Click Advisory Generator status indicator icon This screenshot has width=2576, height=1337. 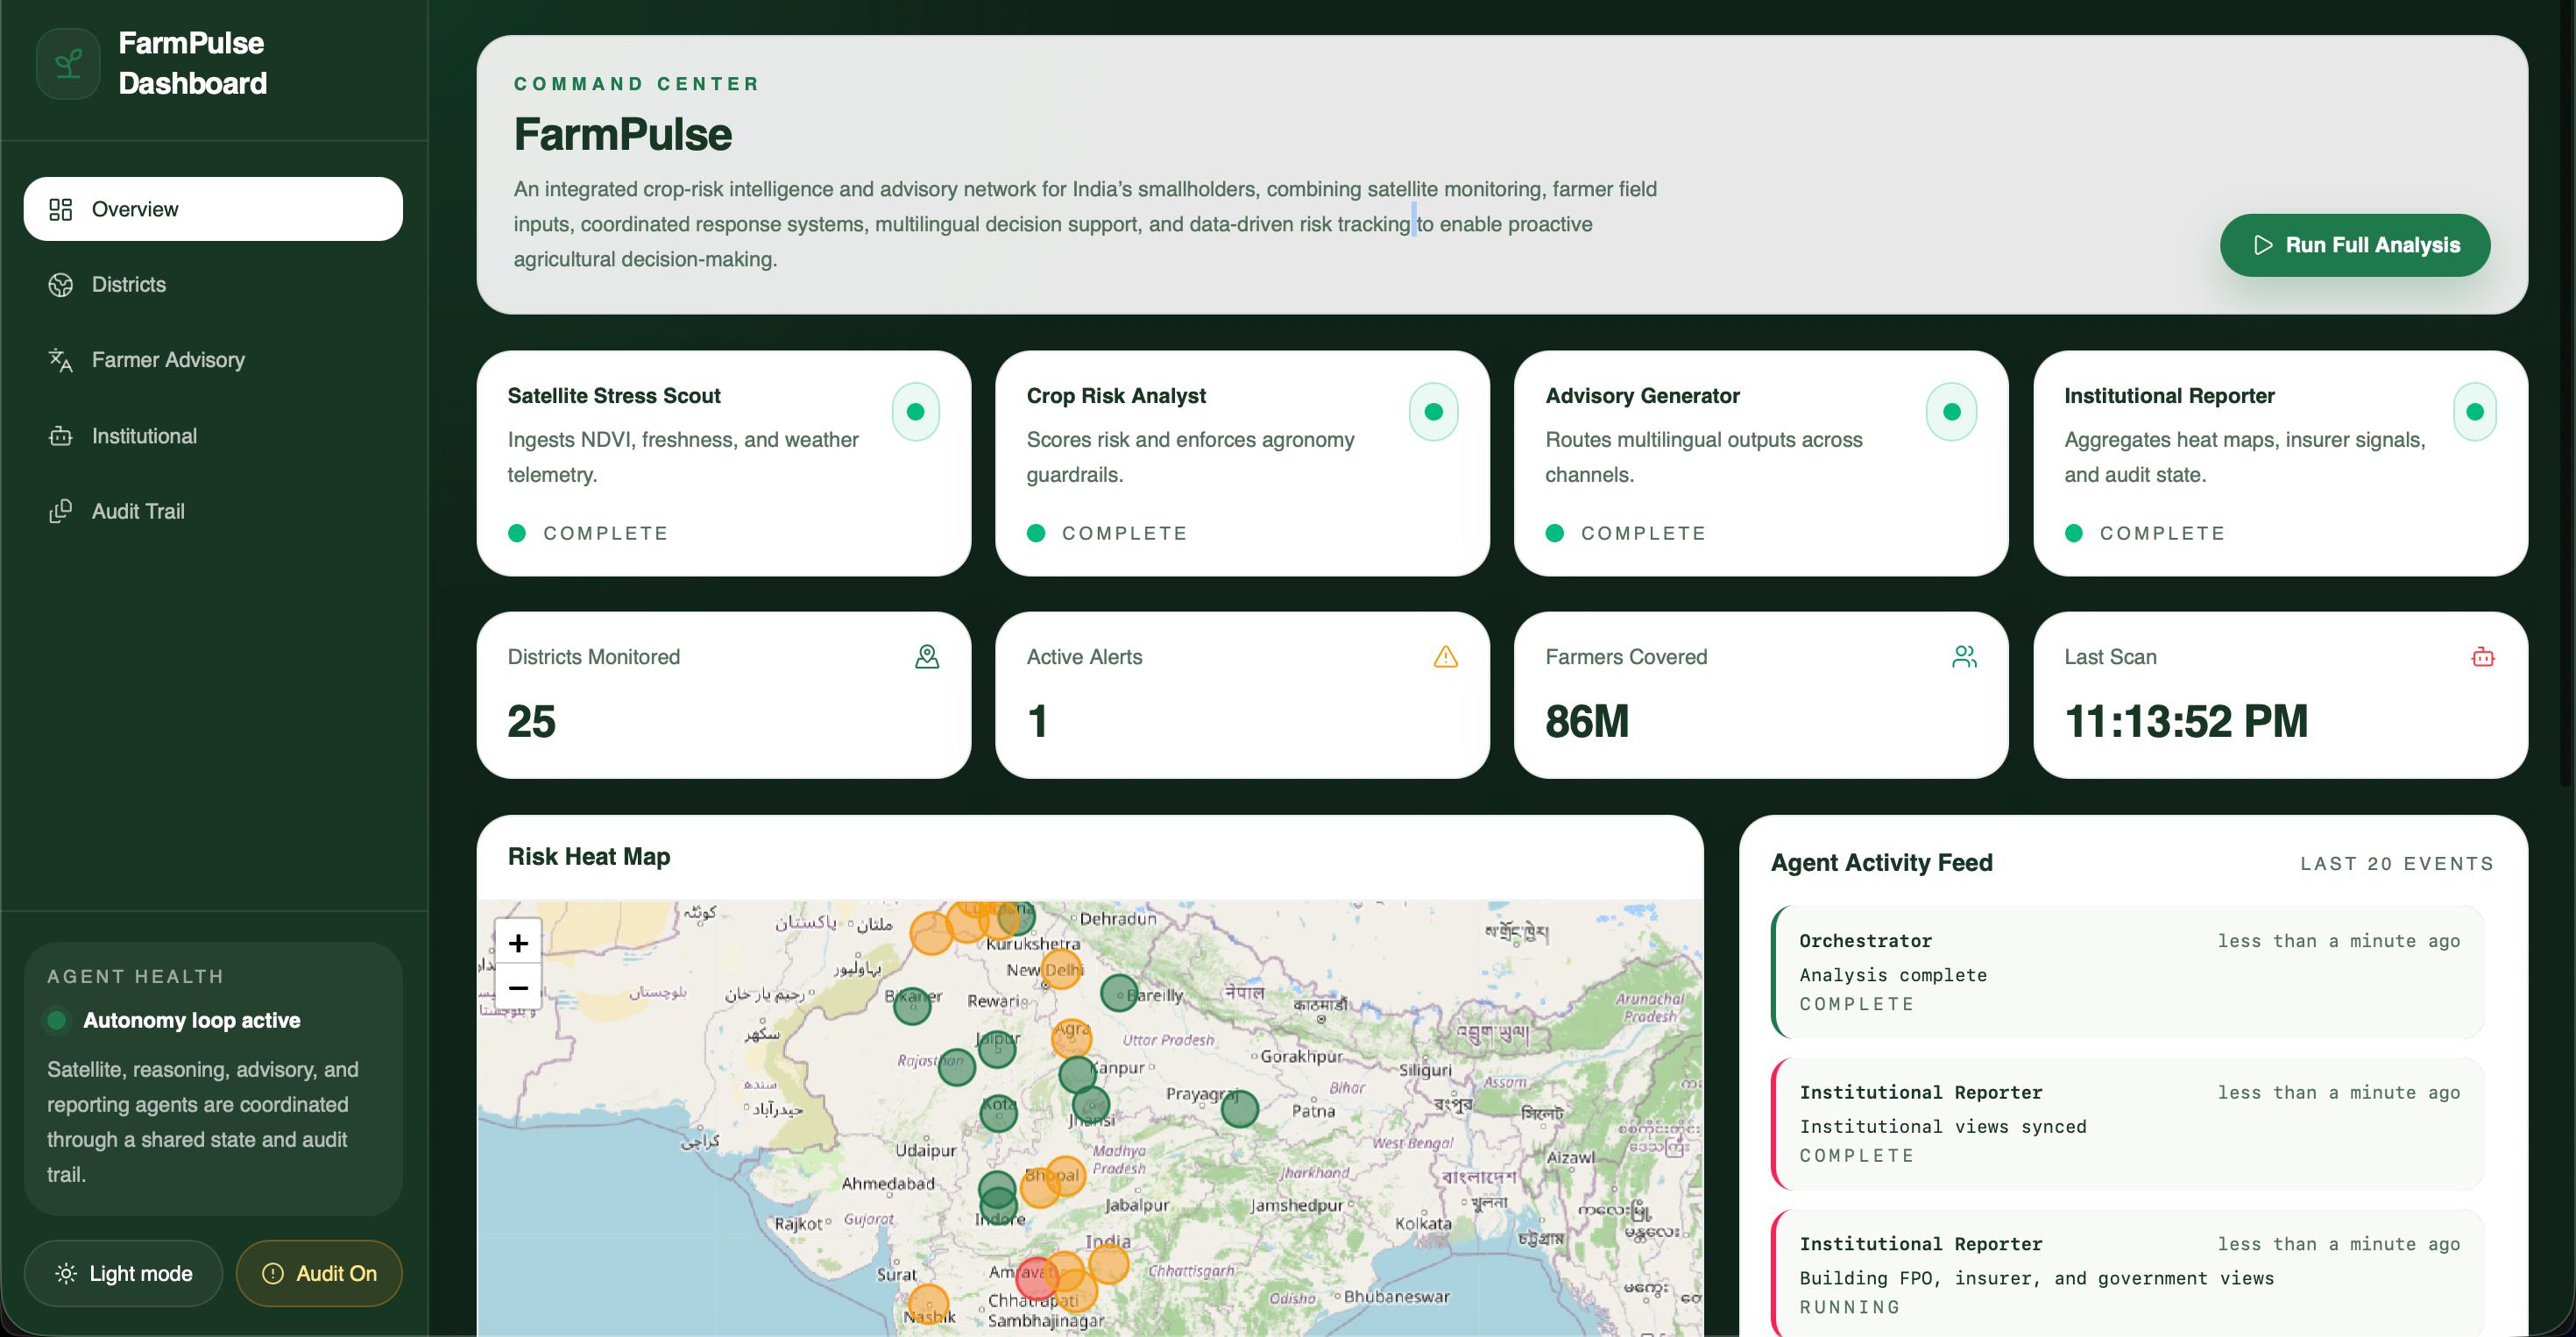1951,412
